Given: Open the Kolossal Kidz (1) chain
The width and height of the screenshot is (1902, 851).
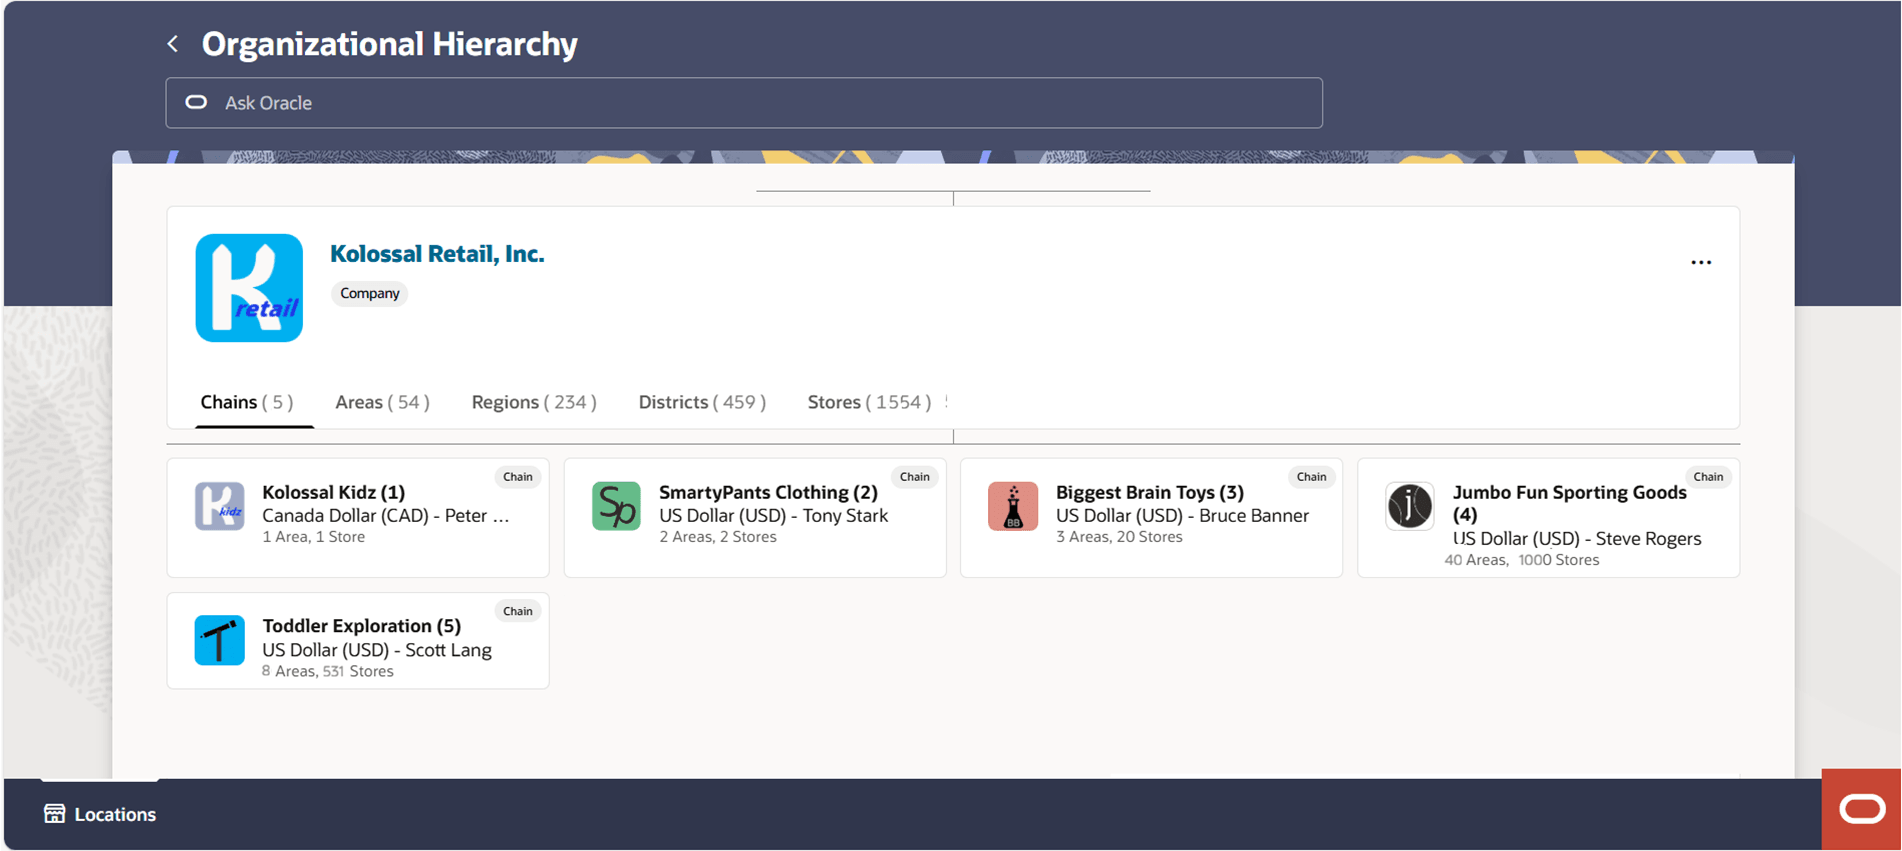Looking at the screenshot, I should (x=333, y=492).
